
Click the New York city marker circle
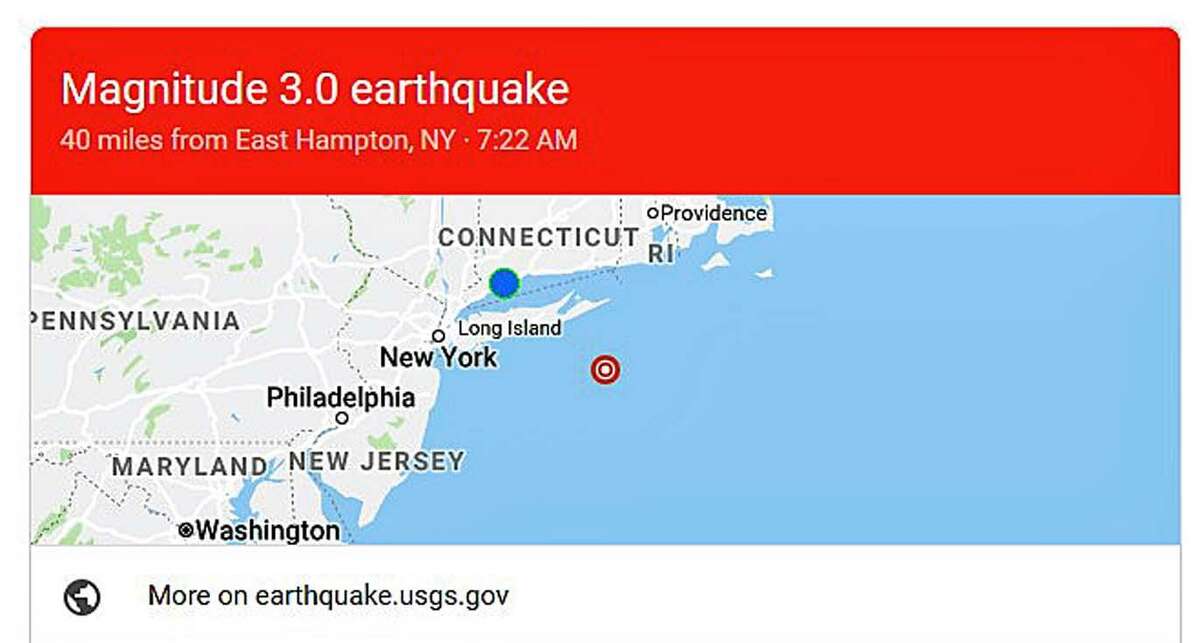(438, 336)
